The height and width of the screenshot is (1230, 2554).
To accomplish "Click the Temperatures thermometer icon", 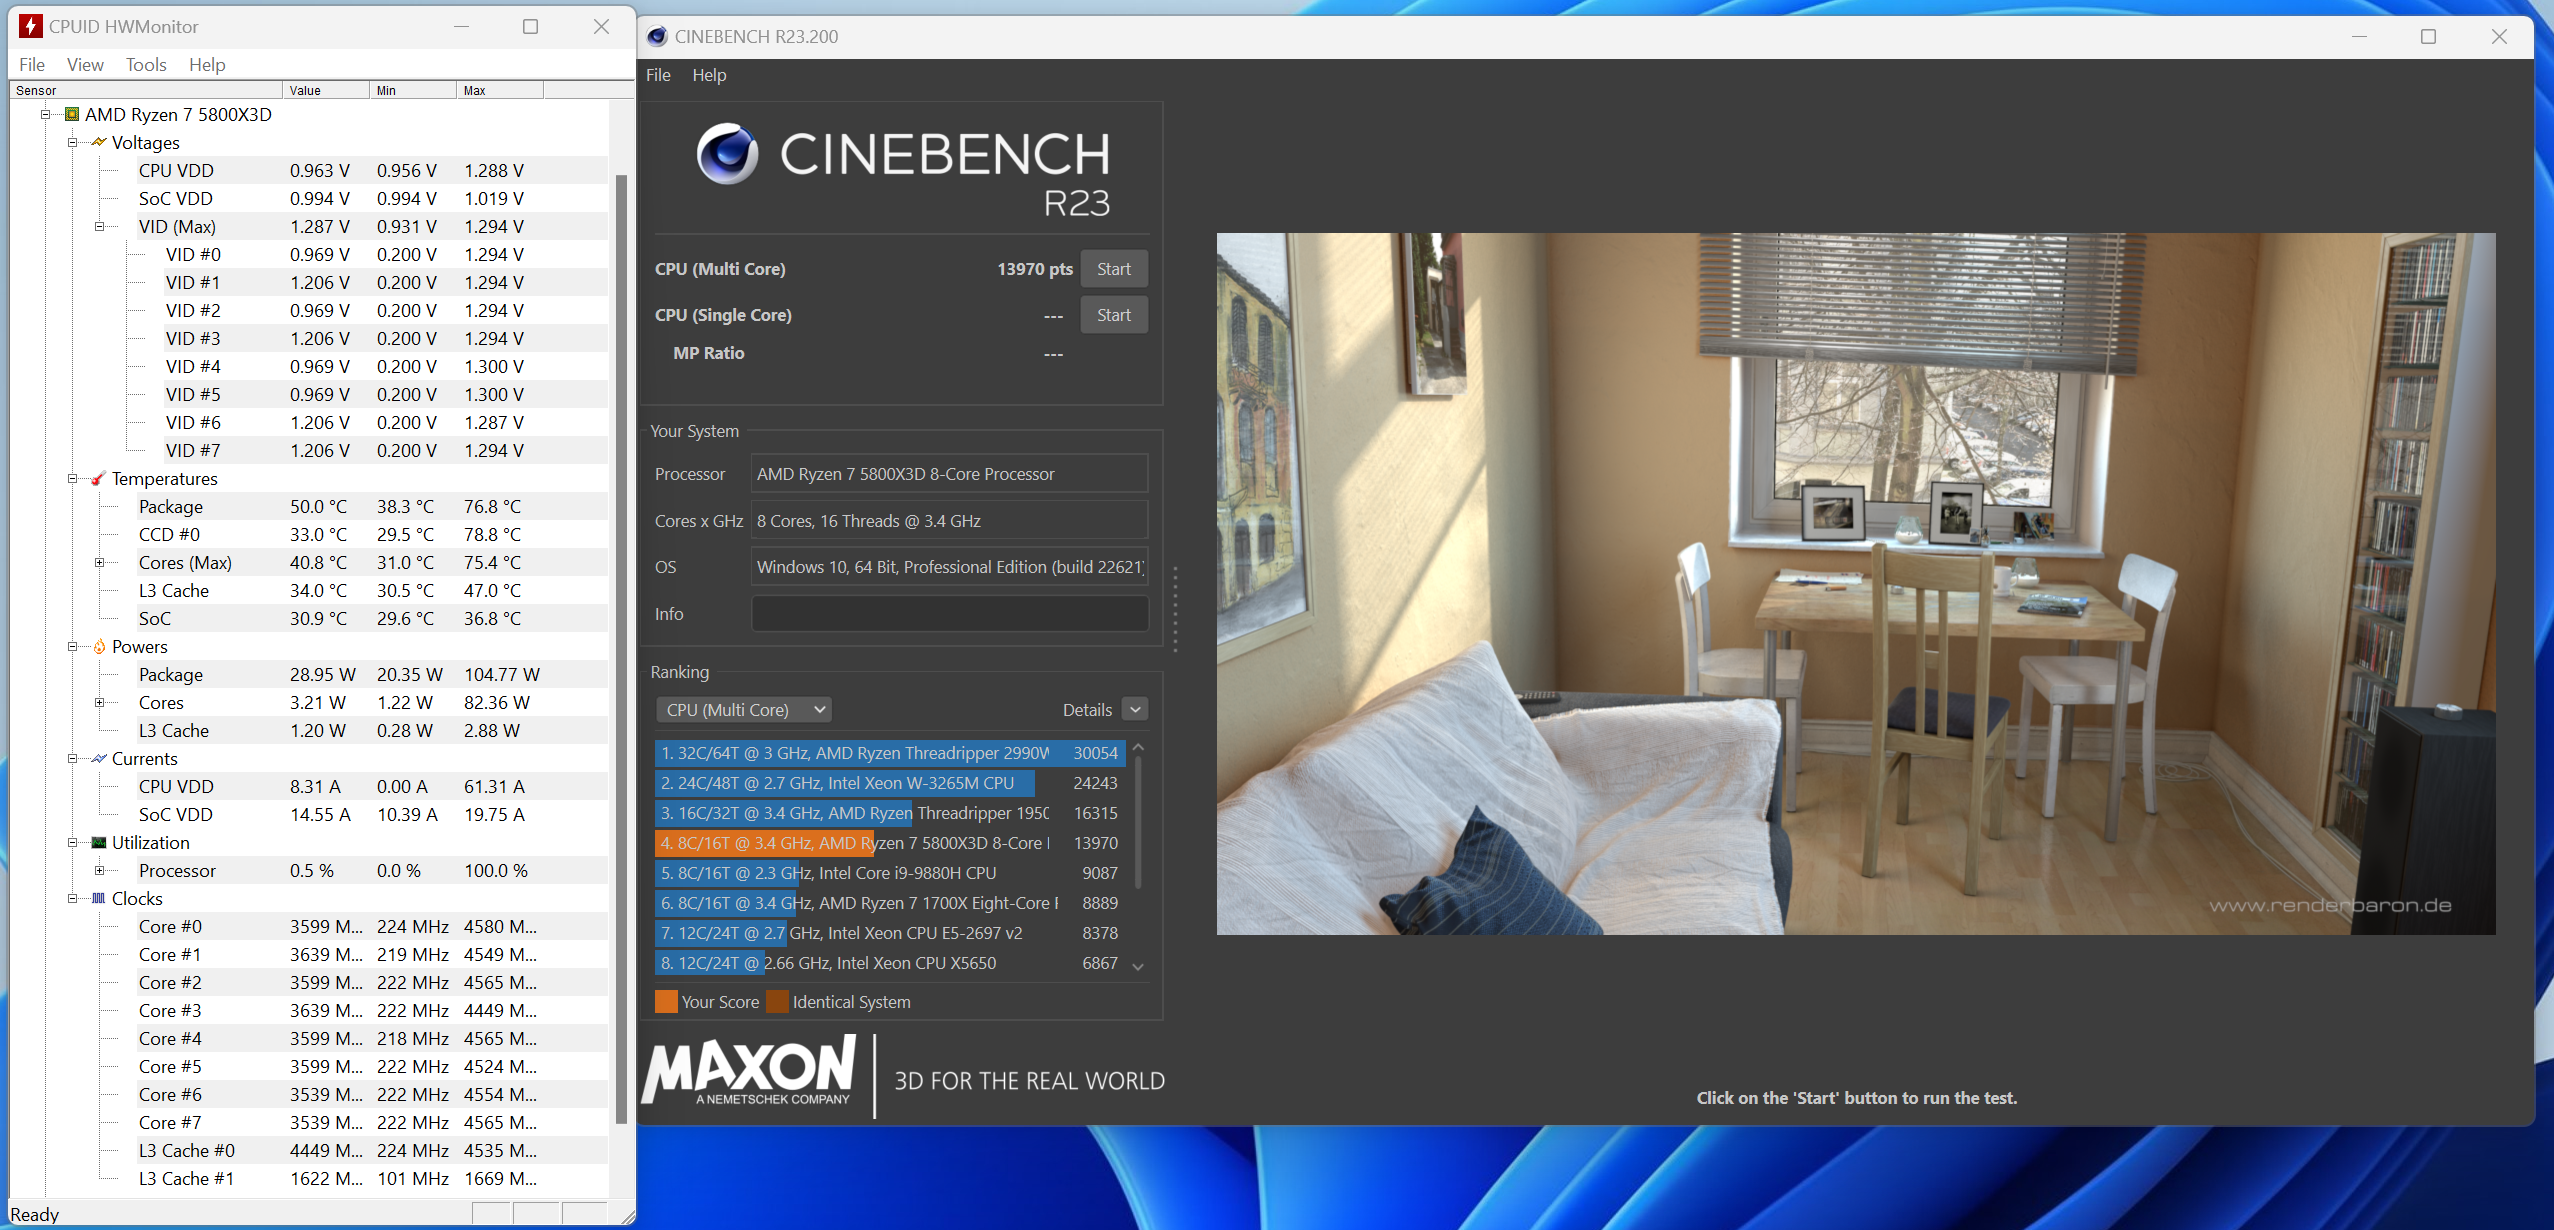I will (98, 479).
